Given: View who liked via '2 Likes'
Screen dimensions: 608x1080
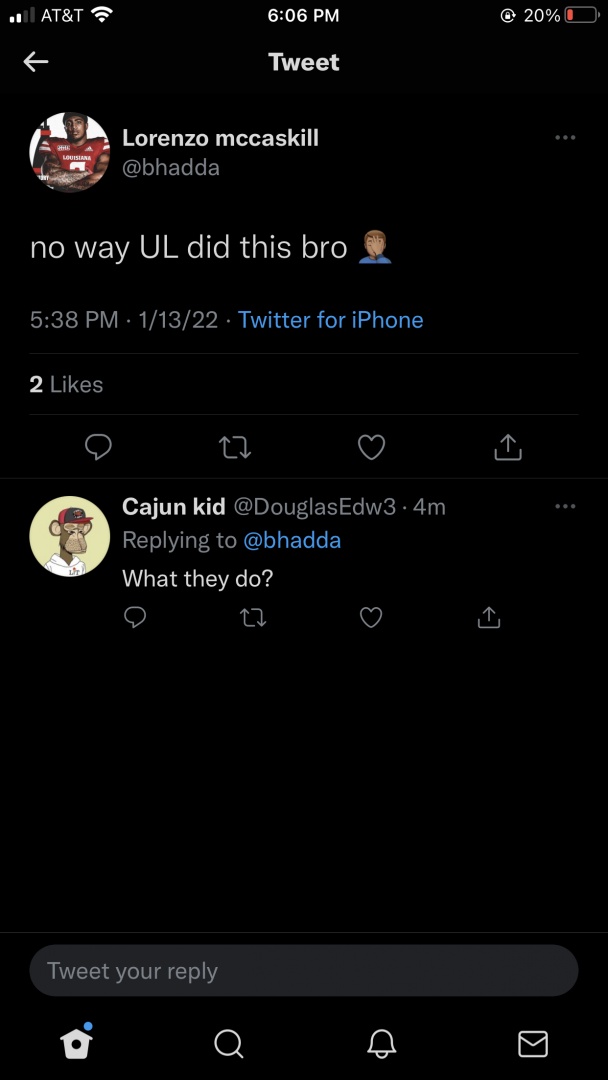Looking at the screenshot, I should 67,384.
